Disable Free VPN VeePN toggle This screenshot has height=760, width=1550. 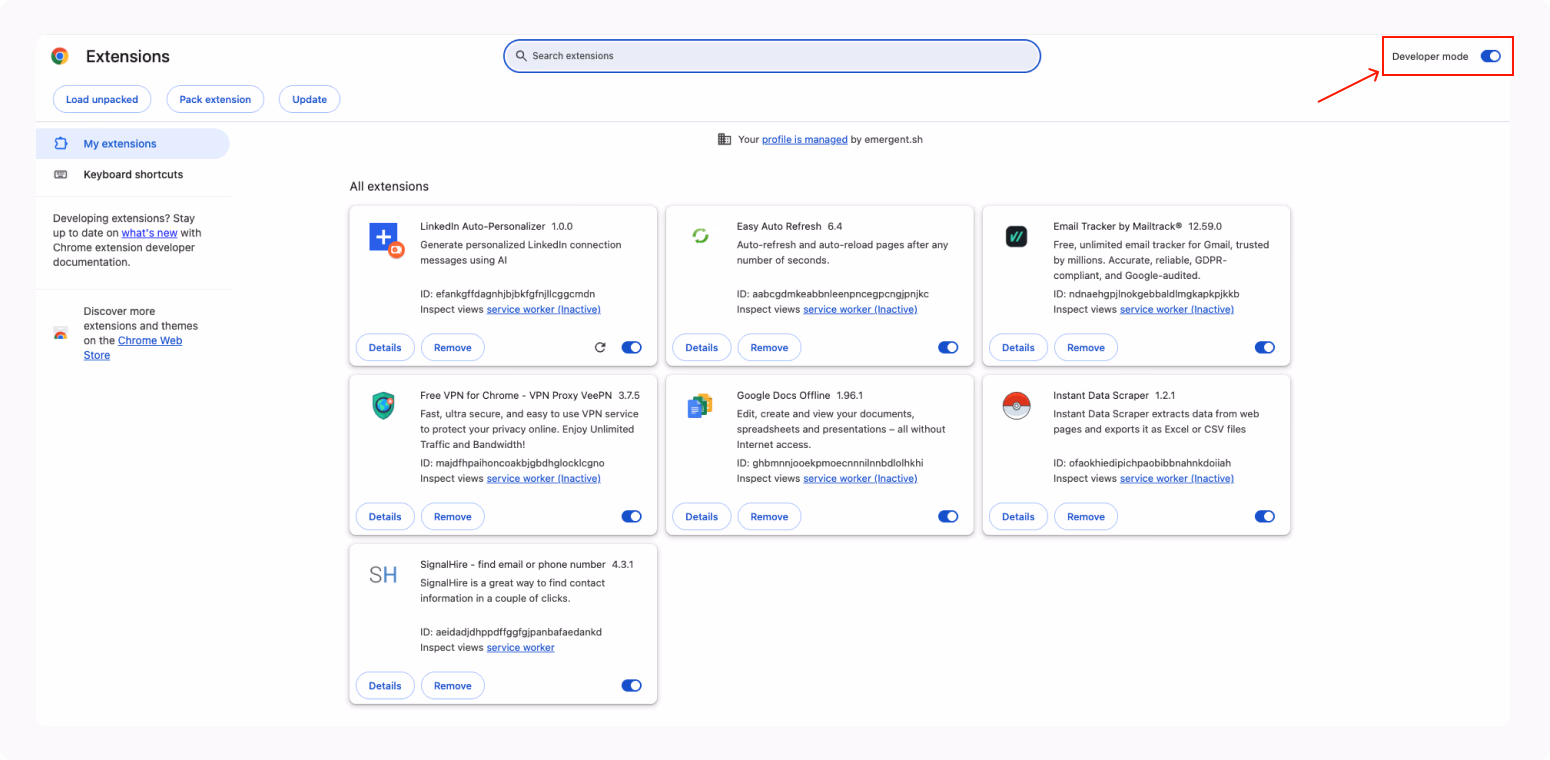pyautogui.click(x=631, y=516)
